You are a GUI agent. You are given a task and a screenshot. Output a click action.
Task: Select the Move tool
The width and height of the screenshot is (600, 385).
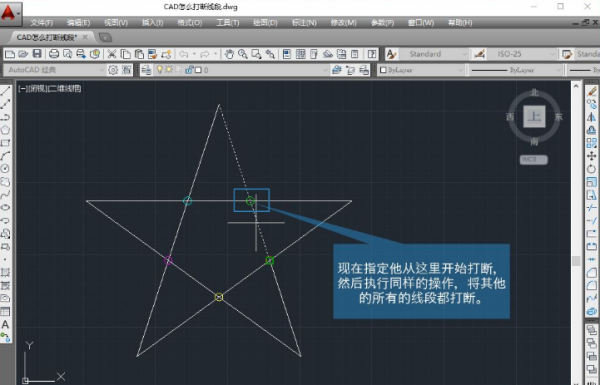point(592,156)
